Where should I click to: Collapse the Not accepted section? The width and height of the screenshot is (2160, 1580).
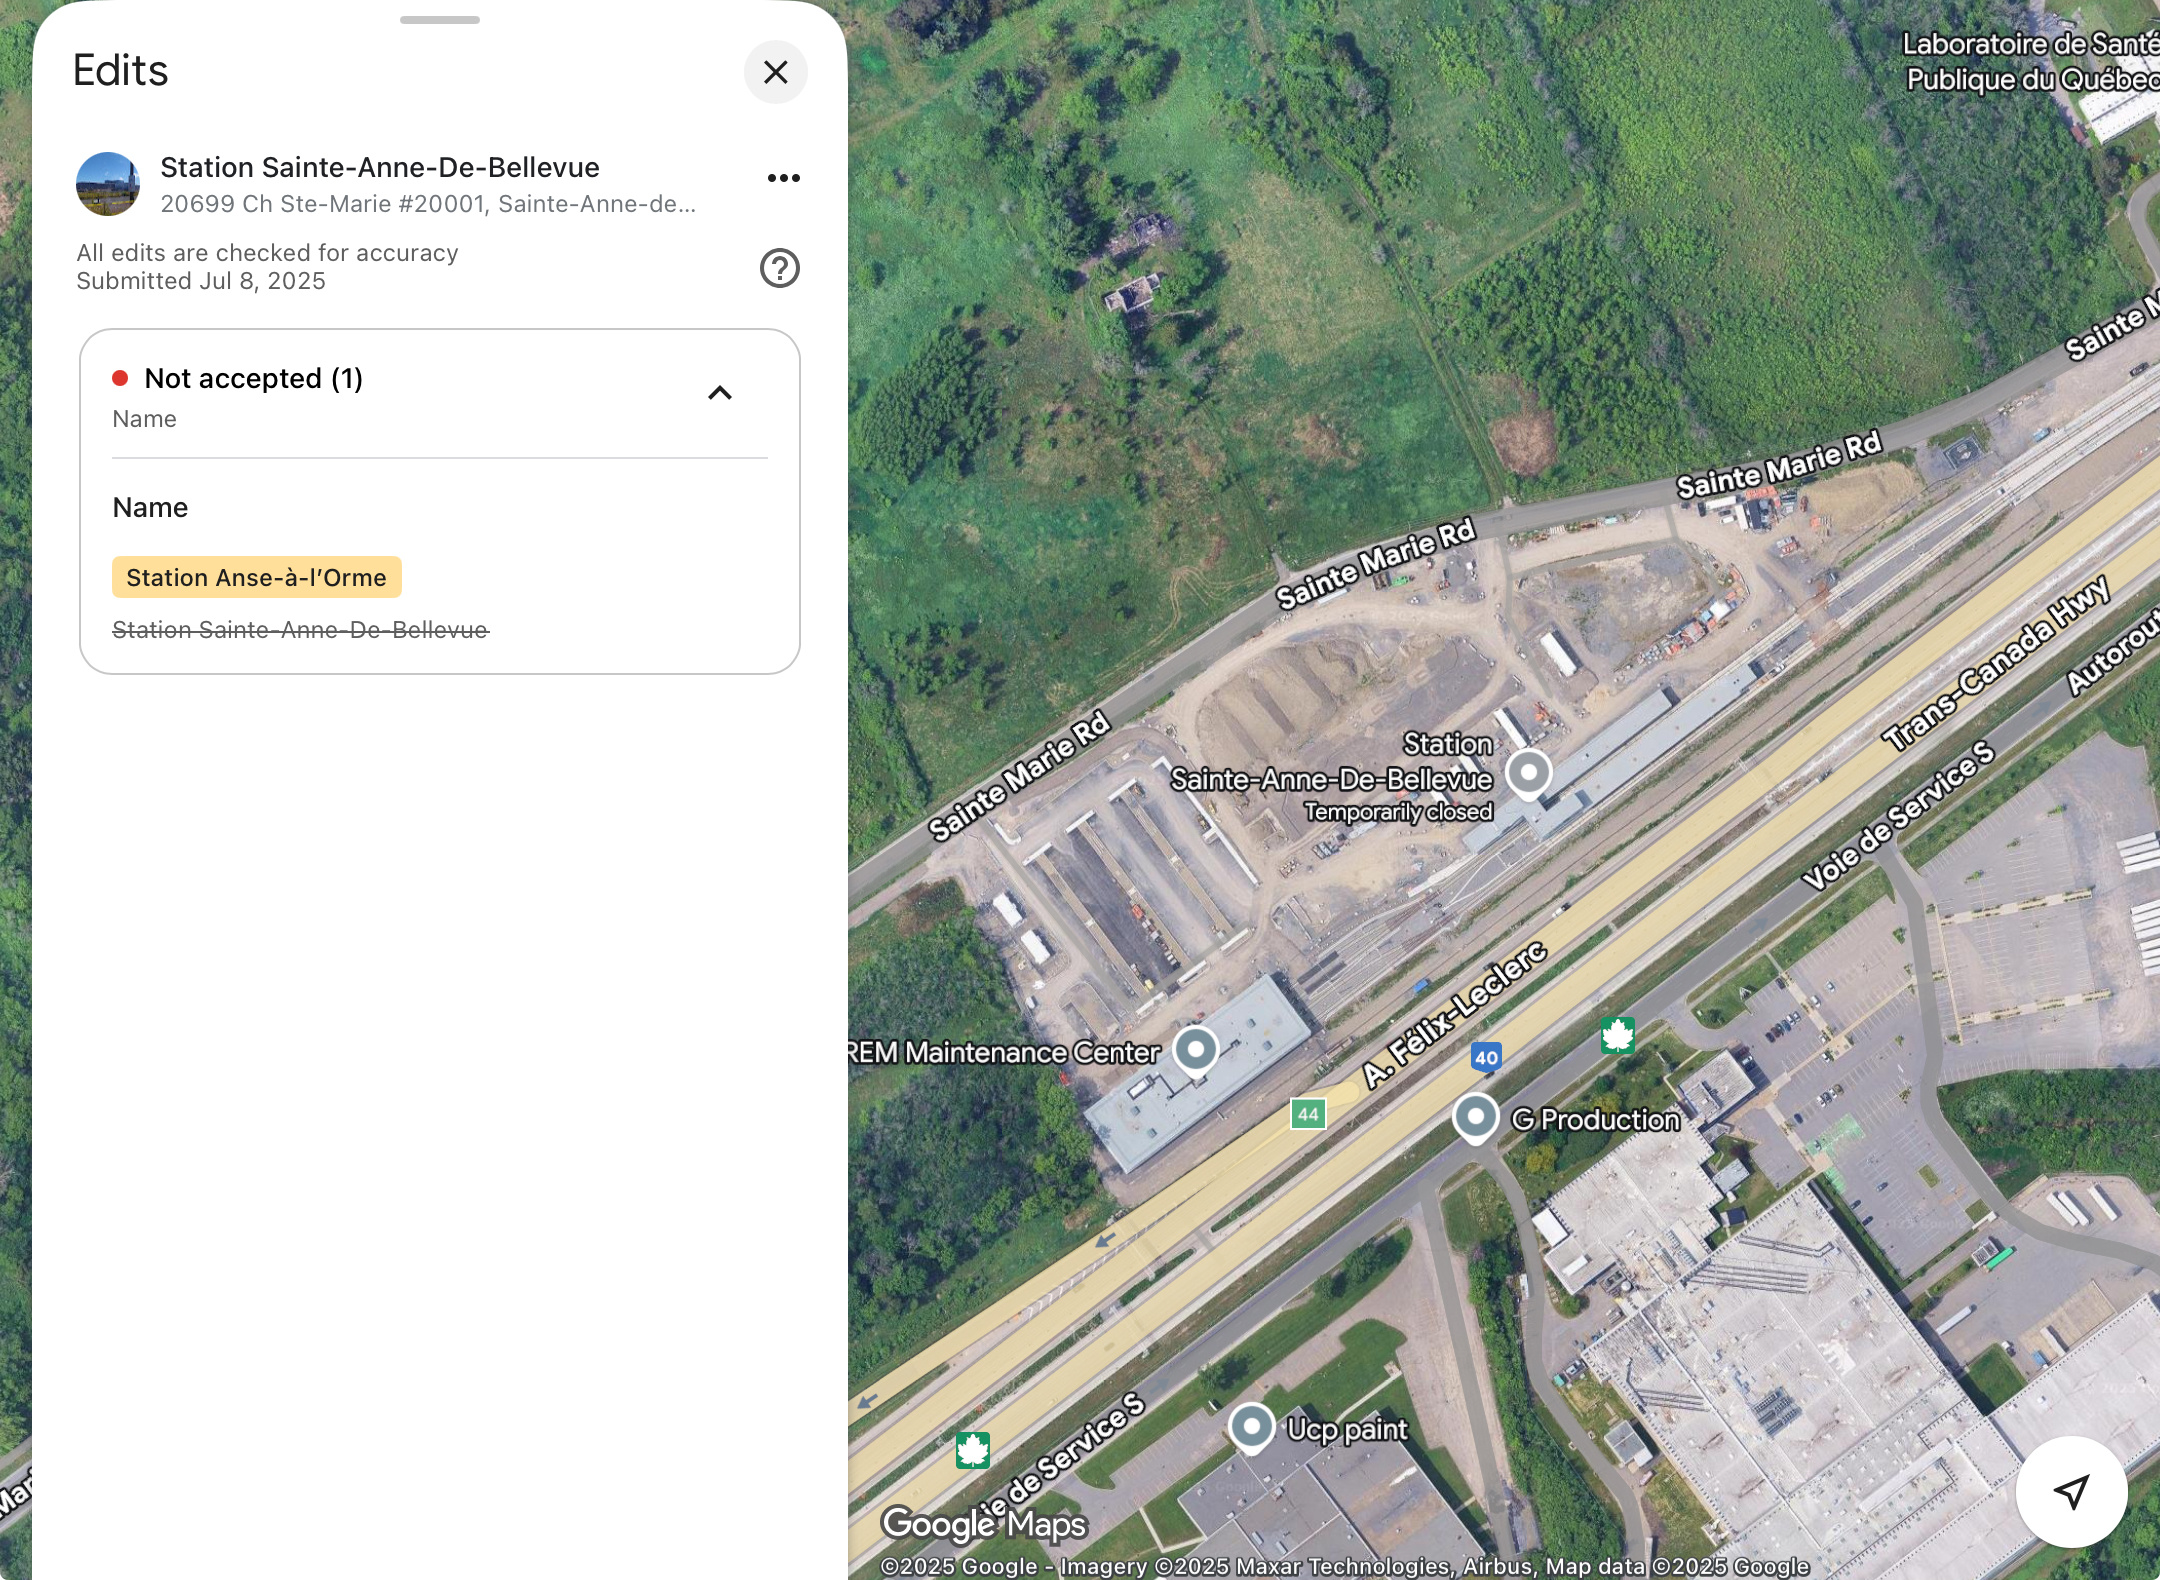pos(719,393)
